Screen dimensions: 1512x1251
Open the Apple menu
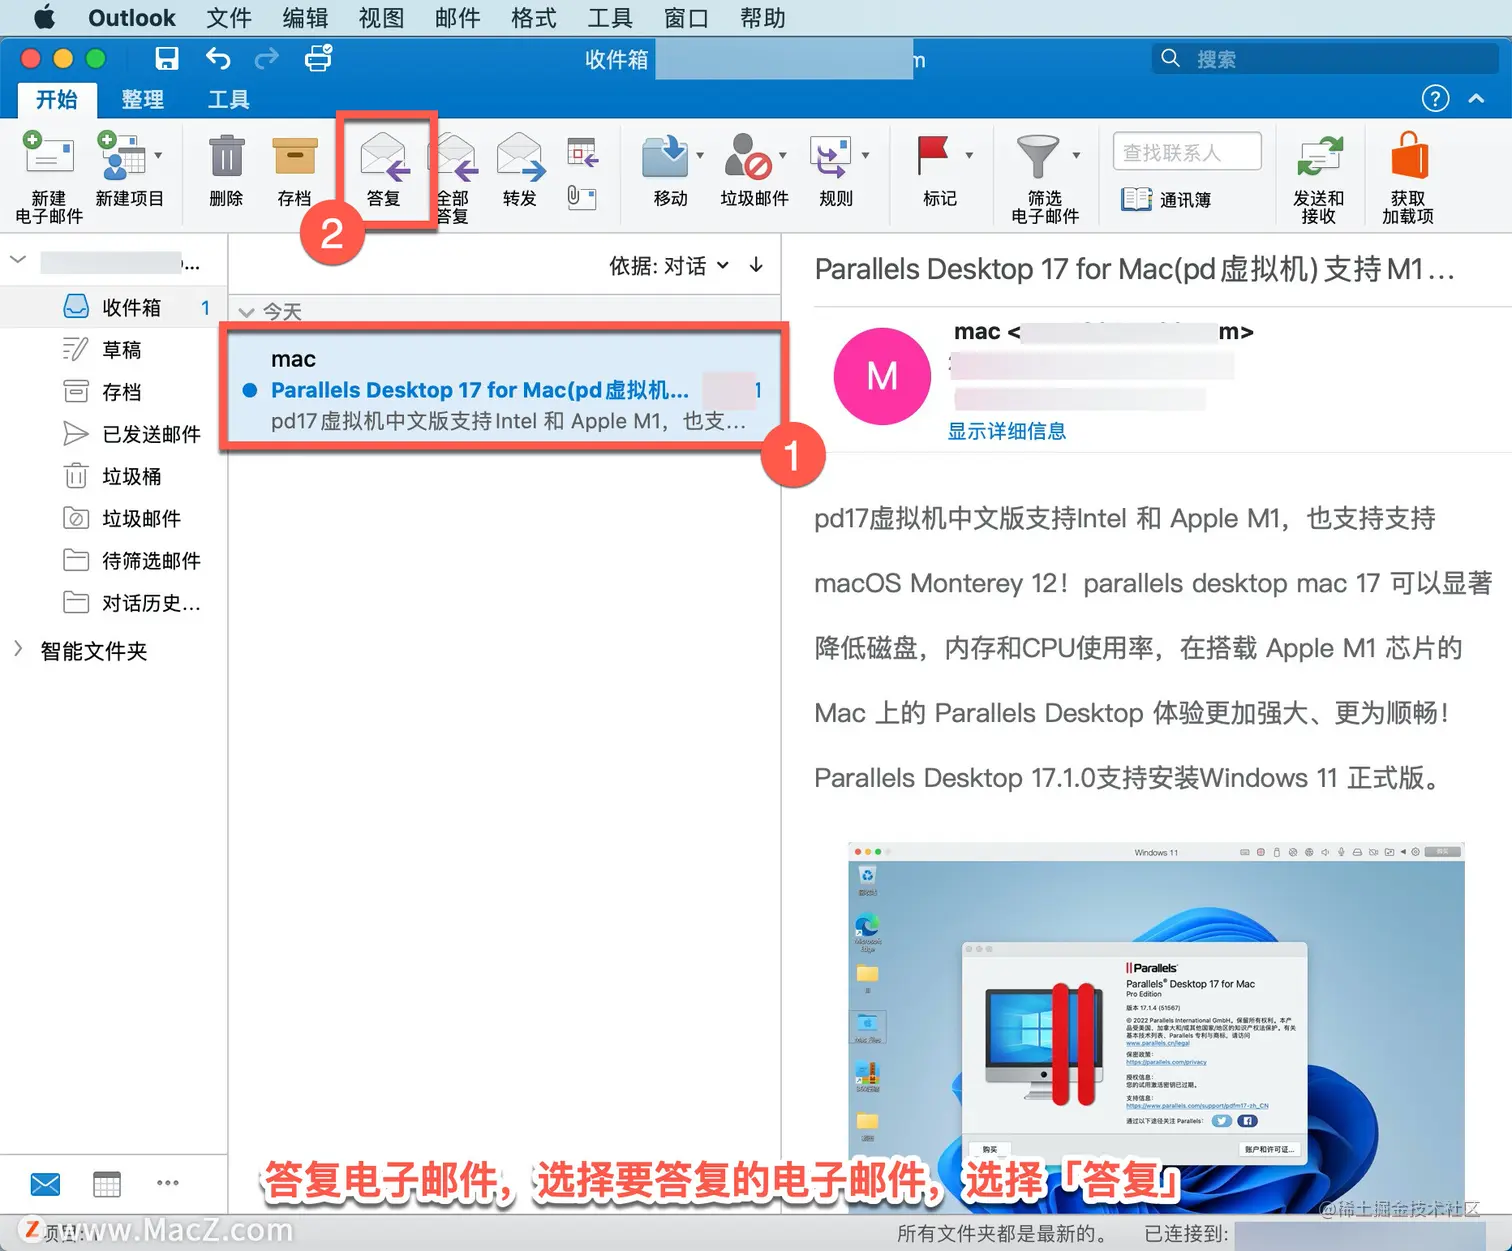[45, 17]
